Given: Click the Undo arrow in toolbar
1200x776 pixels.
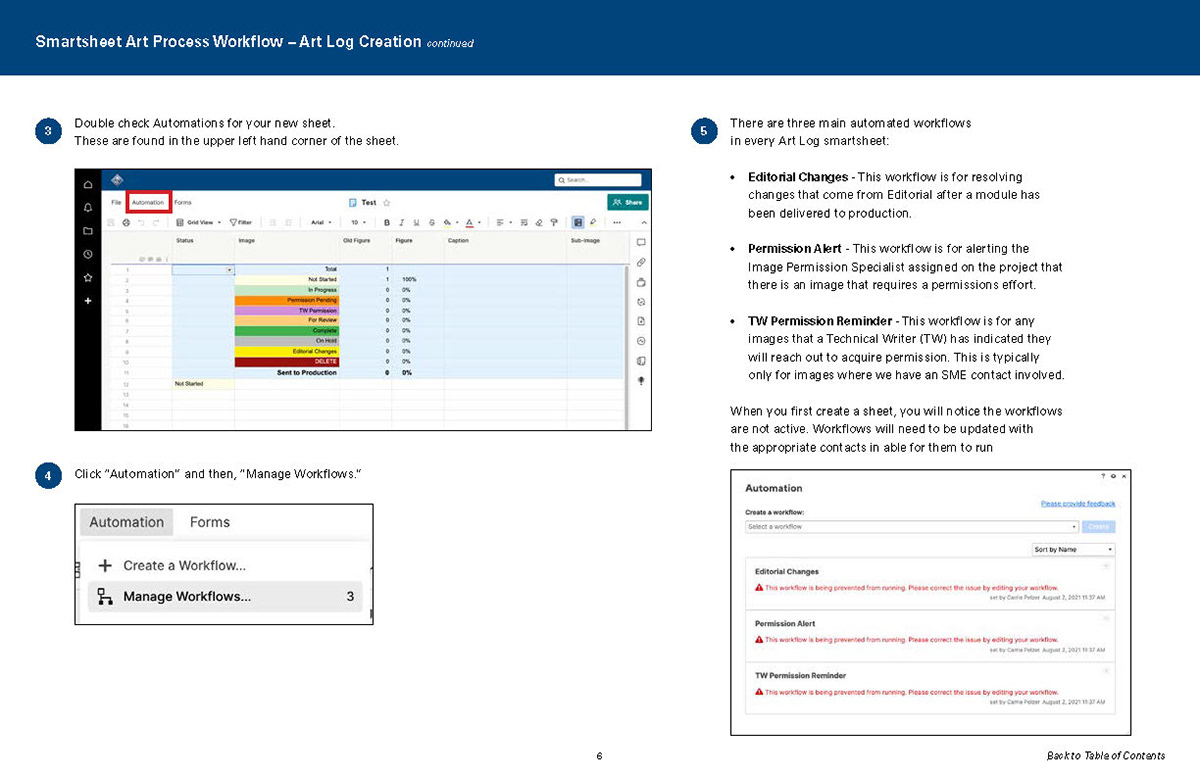Looking at the screenshot, I should pyautogui.click(x=141, y=222).
